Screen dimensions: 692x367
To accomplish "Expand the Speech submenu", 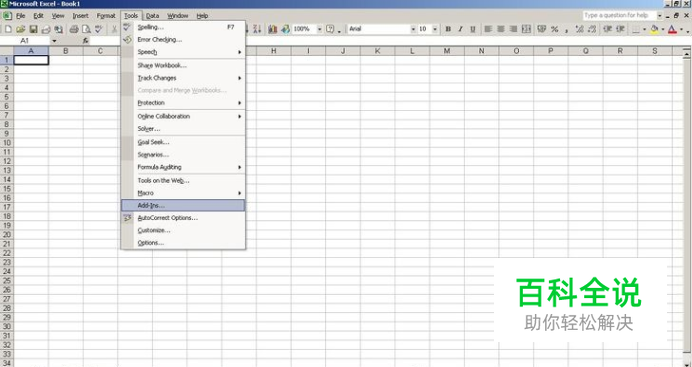I will tap(183, 52).
